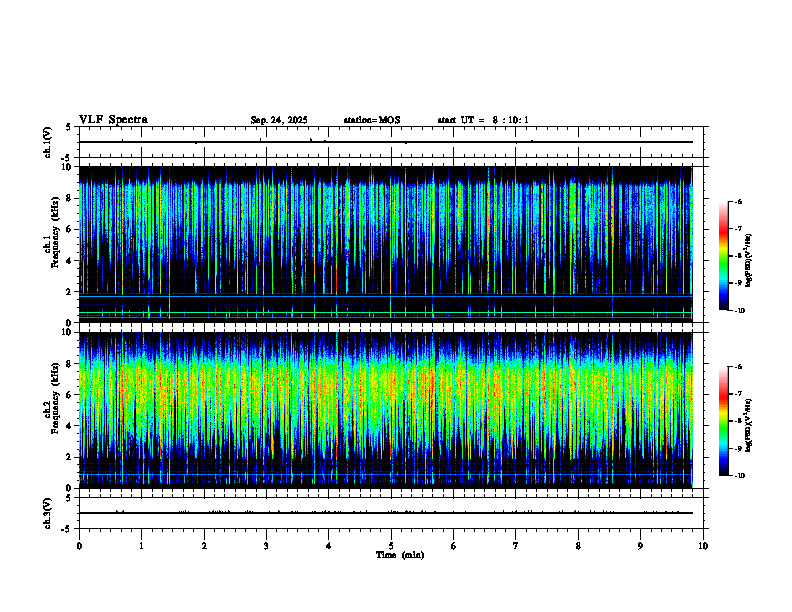
Task: Click the 'ch.1(V)' axis label
Action: coord(47,142)
